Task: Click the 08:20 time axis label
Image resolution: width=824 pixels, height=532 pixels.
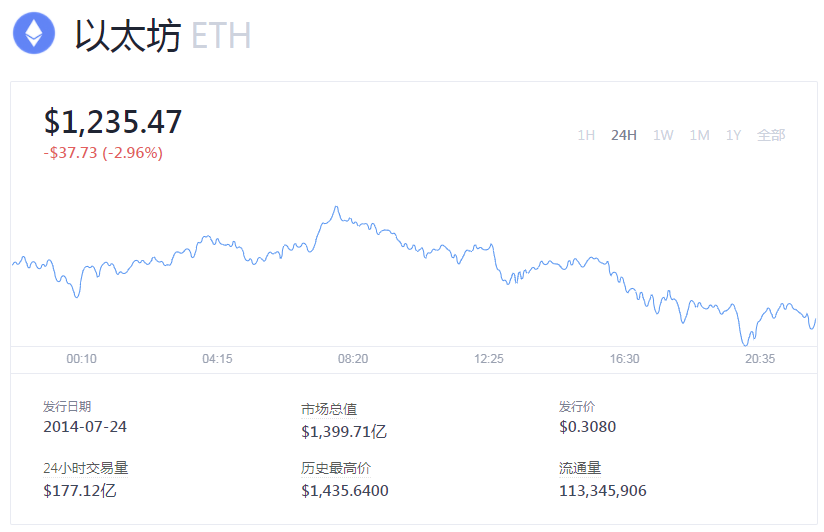Action: point(353,358)
